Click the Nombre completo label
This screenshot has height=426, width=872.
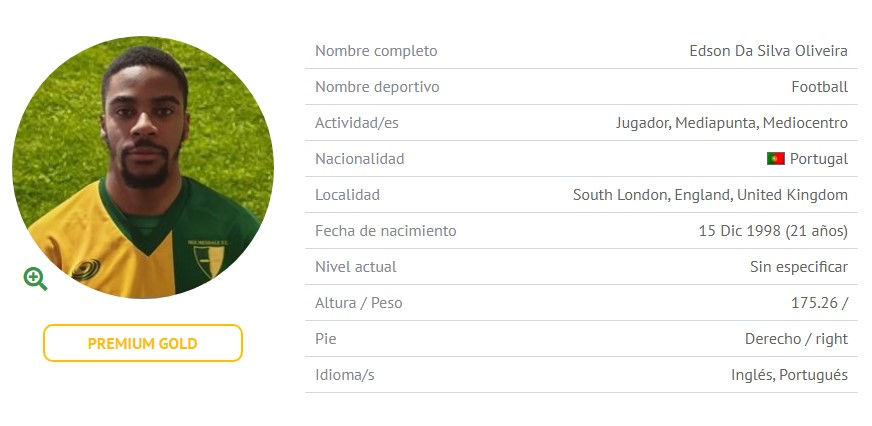click(376, 51)
